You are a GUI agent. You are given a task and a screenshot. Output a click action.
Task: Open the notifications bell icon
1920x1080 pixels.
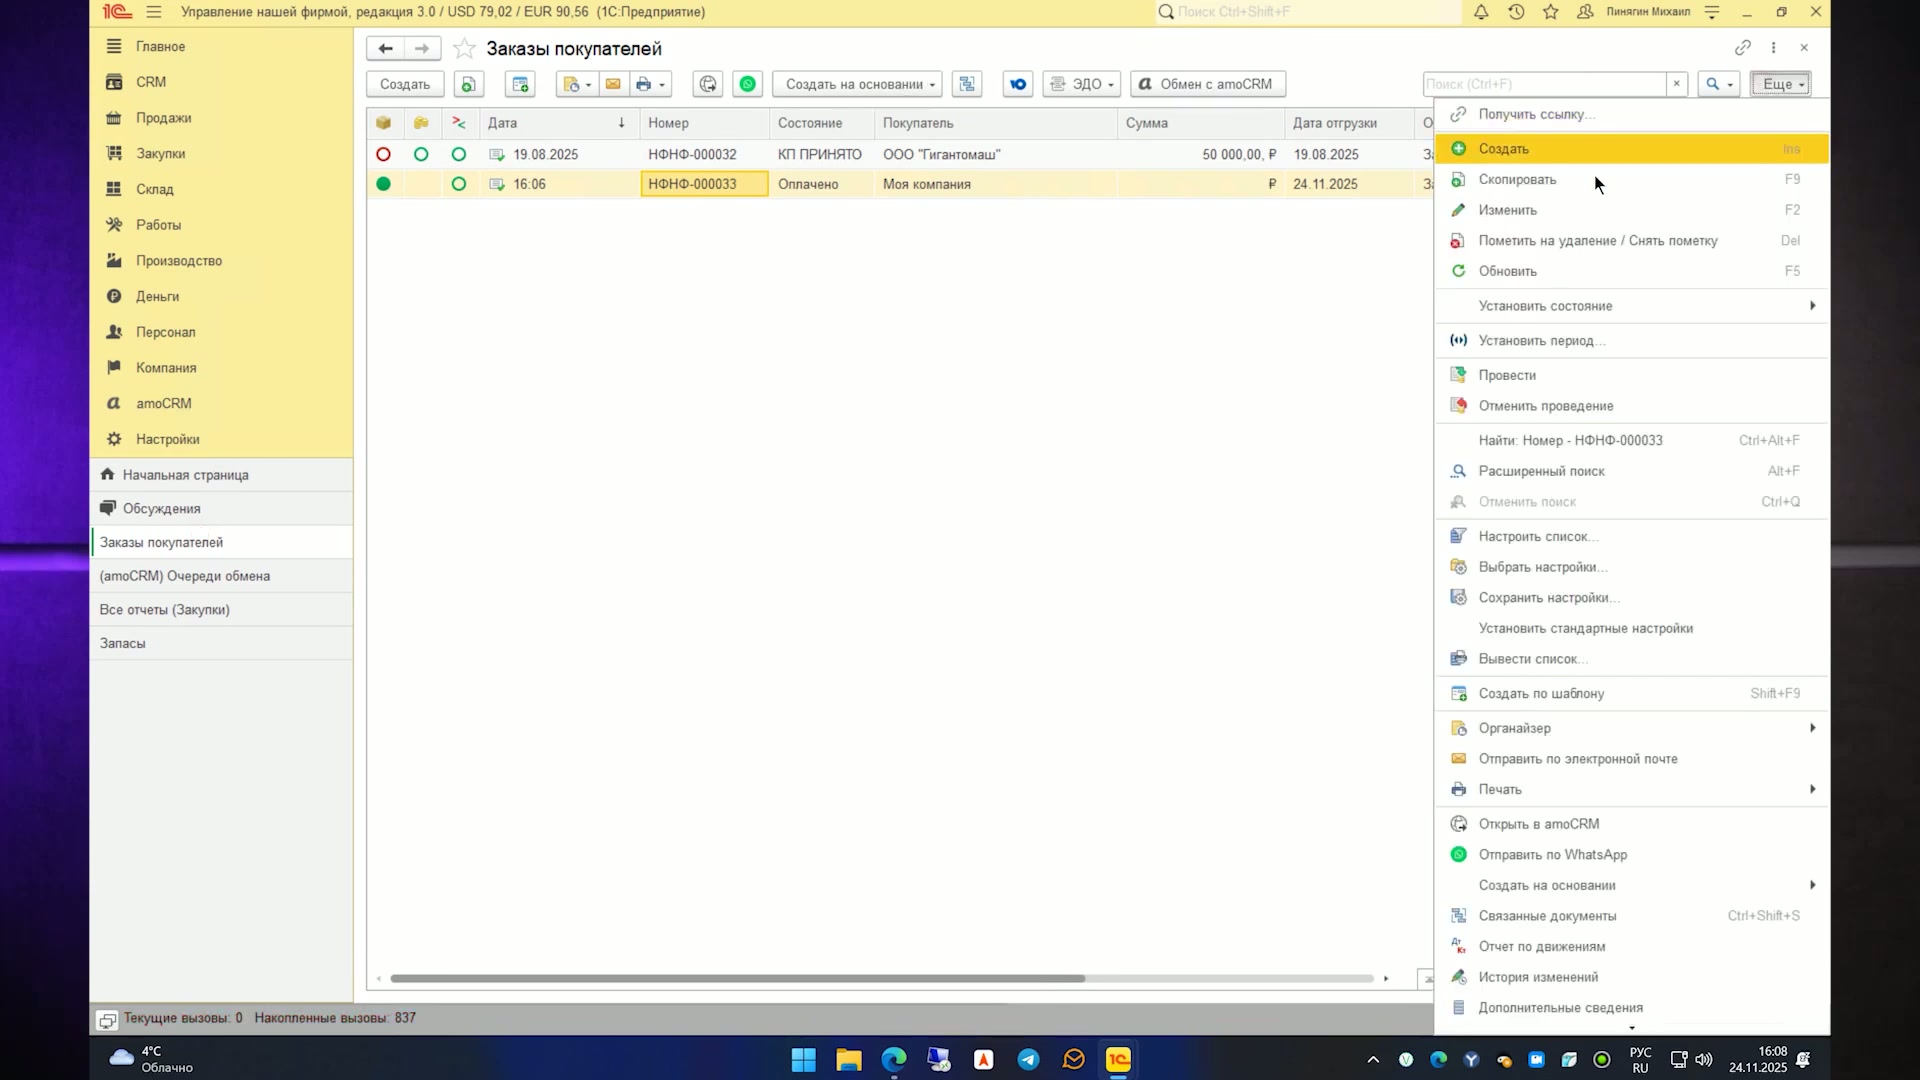coord(1481,12)
